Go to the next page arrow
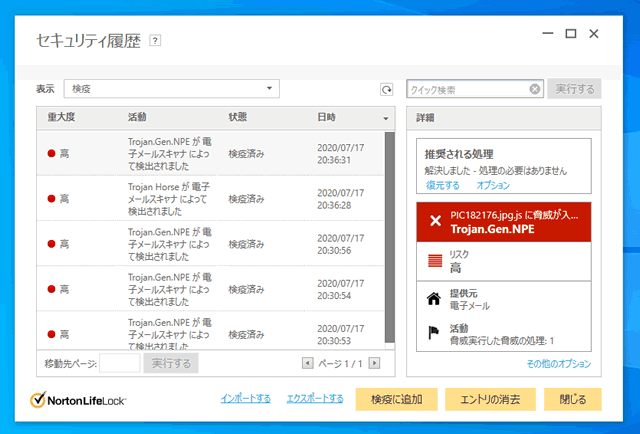 pos(374,363)
